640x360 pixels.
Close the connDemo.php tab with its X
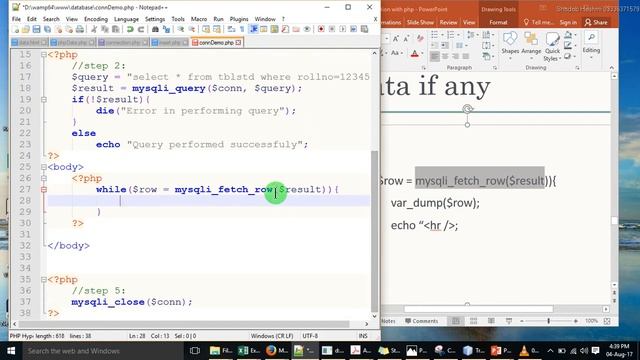238,42
